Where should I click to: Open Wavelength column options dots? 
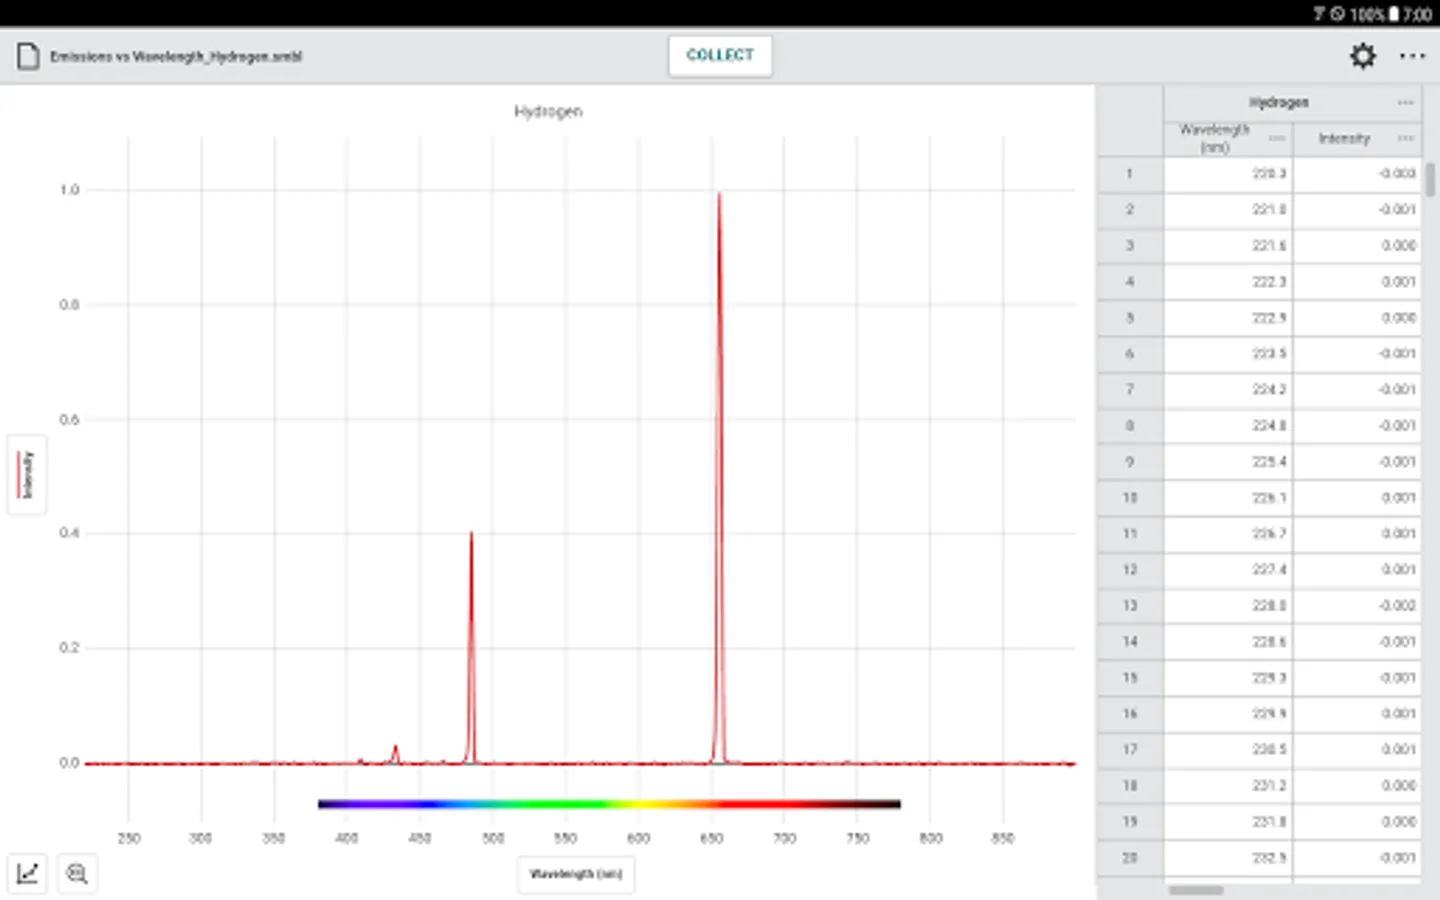[x=1277, y=138]
